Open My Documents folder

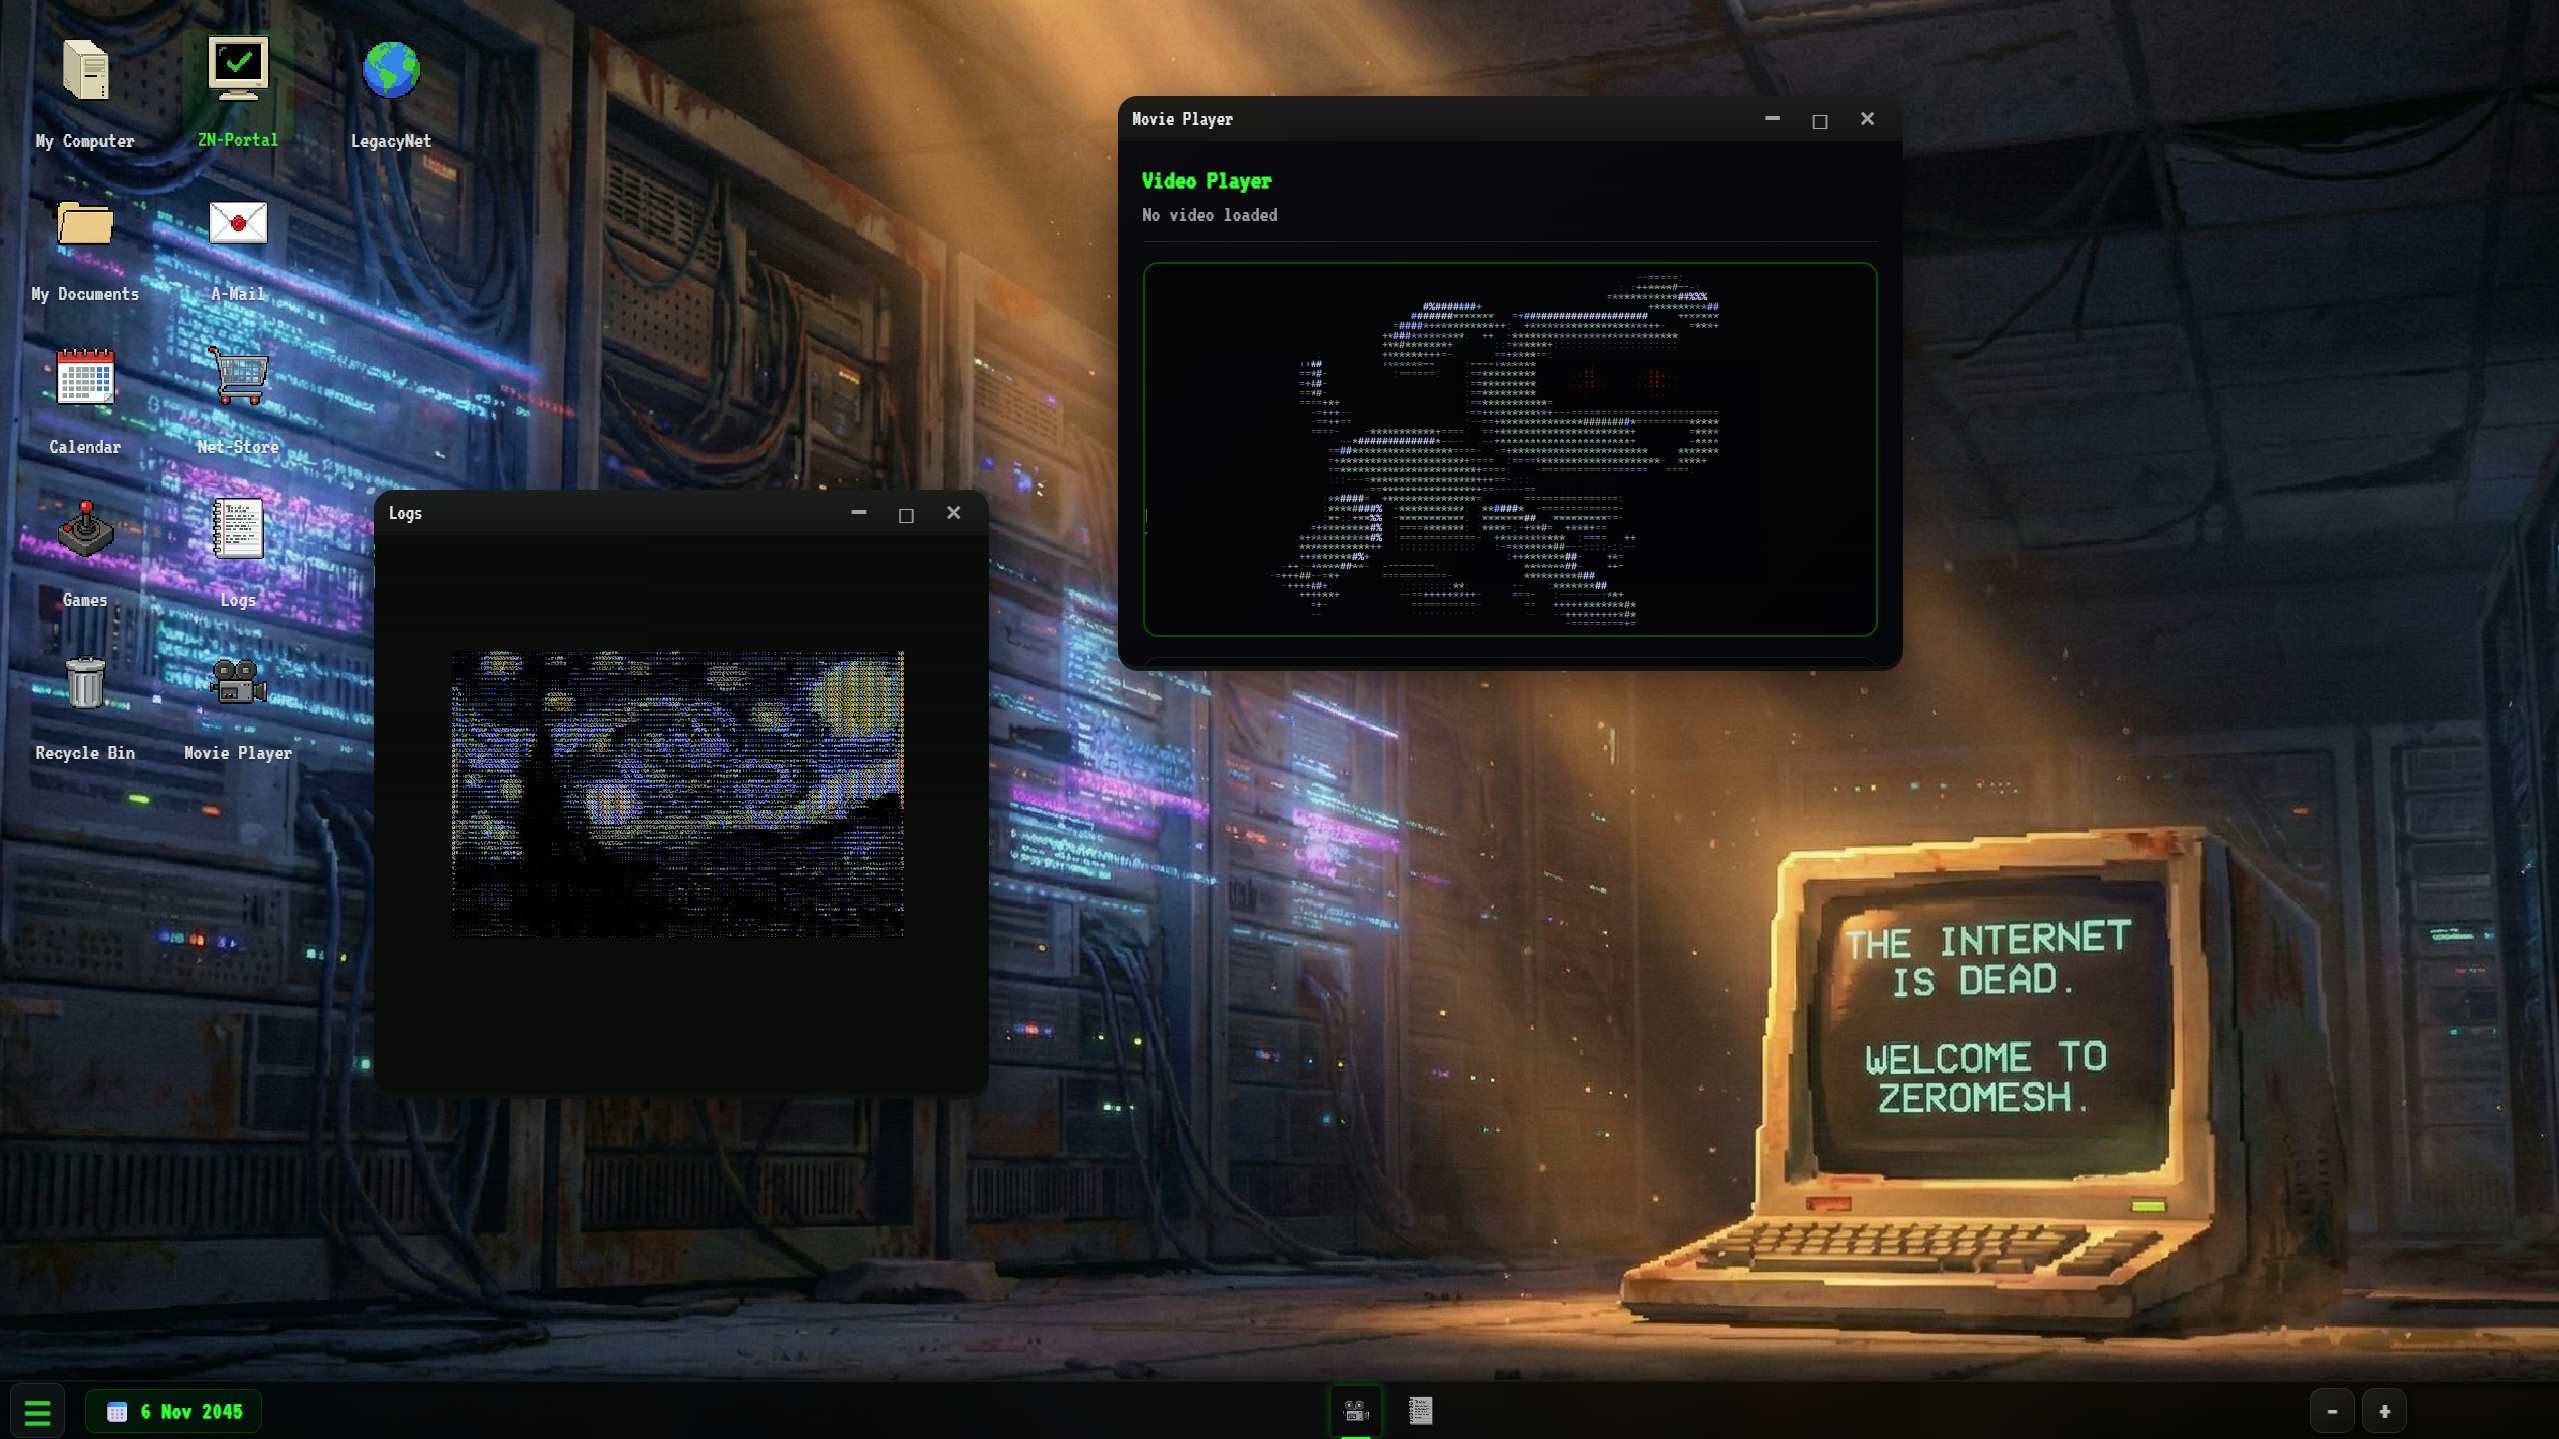(84, 224)
